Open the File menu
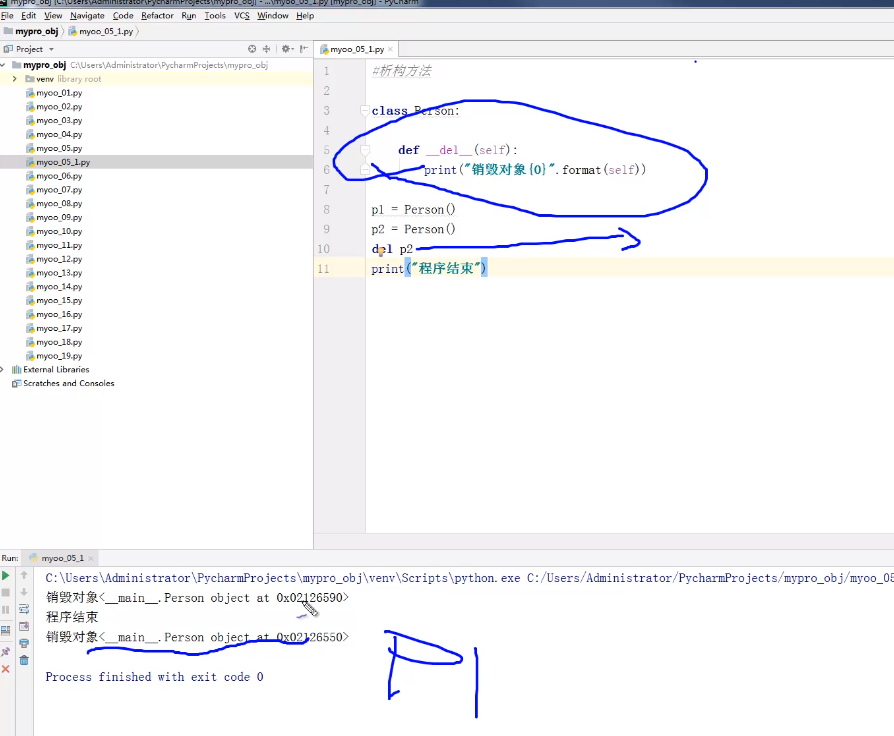Screen dimensions: 894x736 point(7,16)
